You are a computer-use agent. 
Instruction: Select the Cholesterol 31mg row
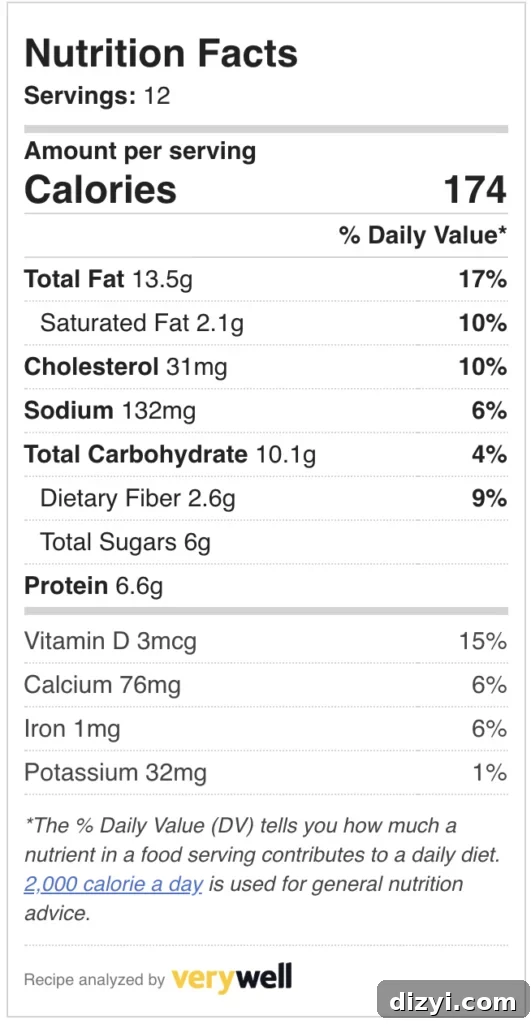coord(266,367)
